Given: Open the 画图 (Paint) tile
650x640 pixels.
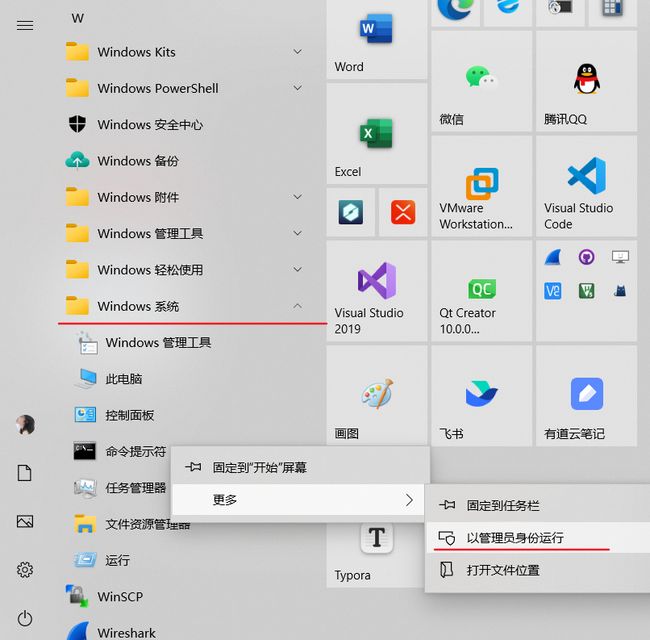Looking at the screenshot, I should tap(376, 396).
